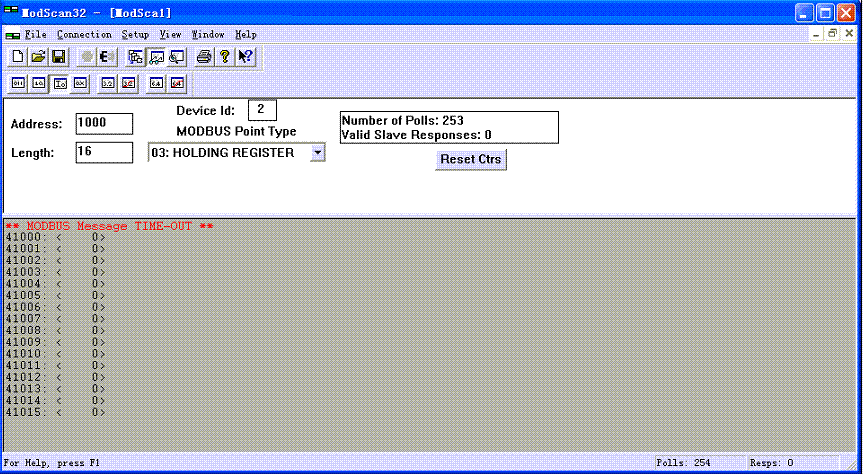
Task: Set decimal display format (10 icon)
Action: tap(39, 84)
